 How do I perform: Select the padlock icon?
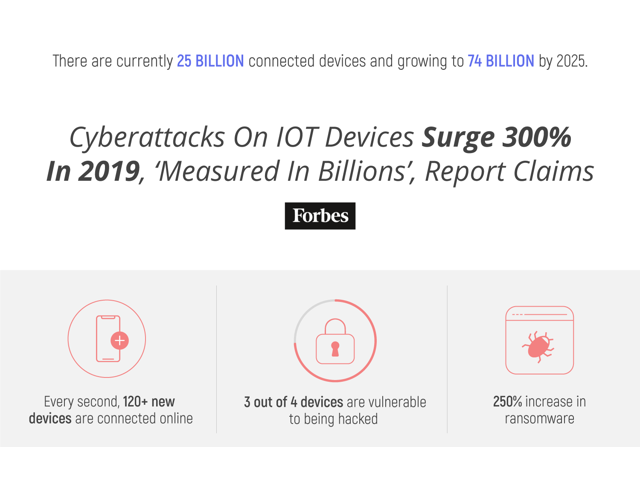[335, 341]
